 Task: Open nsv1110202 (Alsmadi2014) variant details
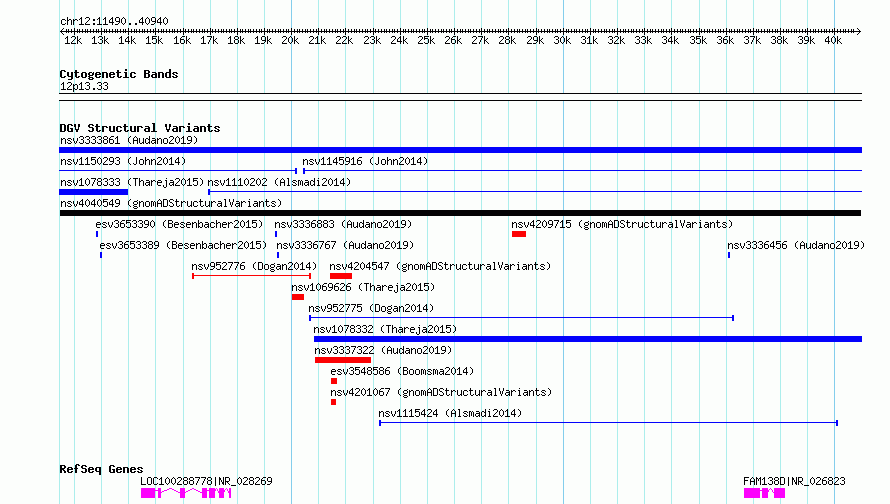(x=279, y=182)
